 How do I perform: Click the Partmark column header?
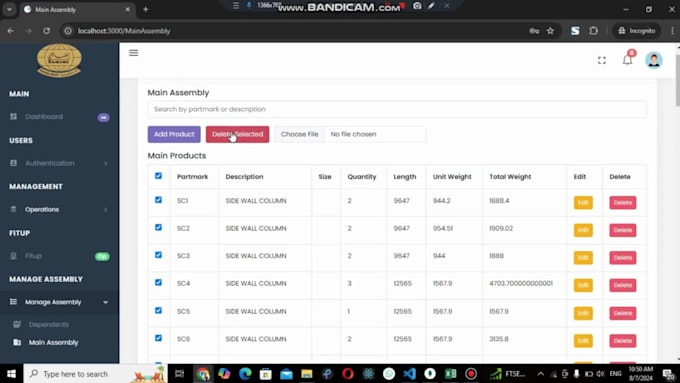[x=193, y=177]
